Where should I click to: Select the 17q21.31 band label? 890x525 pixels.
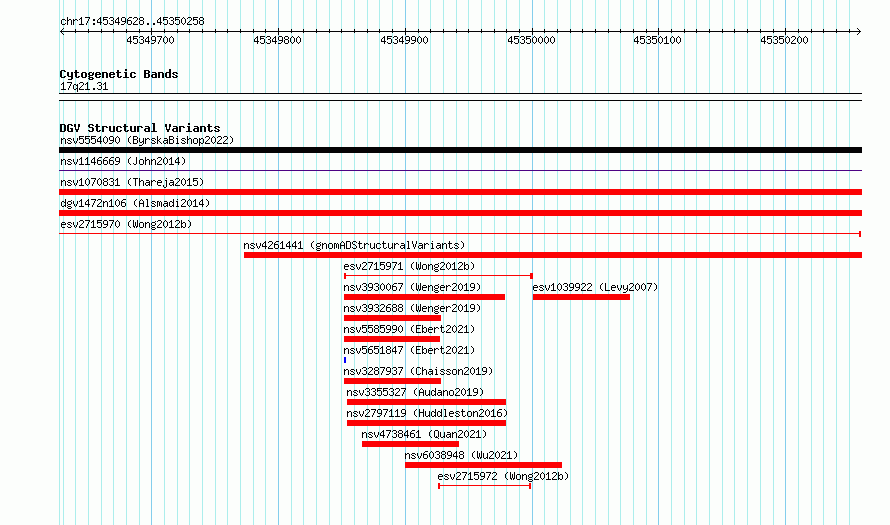tap(84, 87)
